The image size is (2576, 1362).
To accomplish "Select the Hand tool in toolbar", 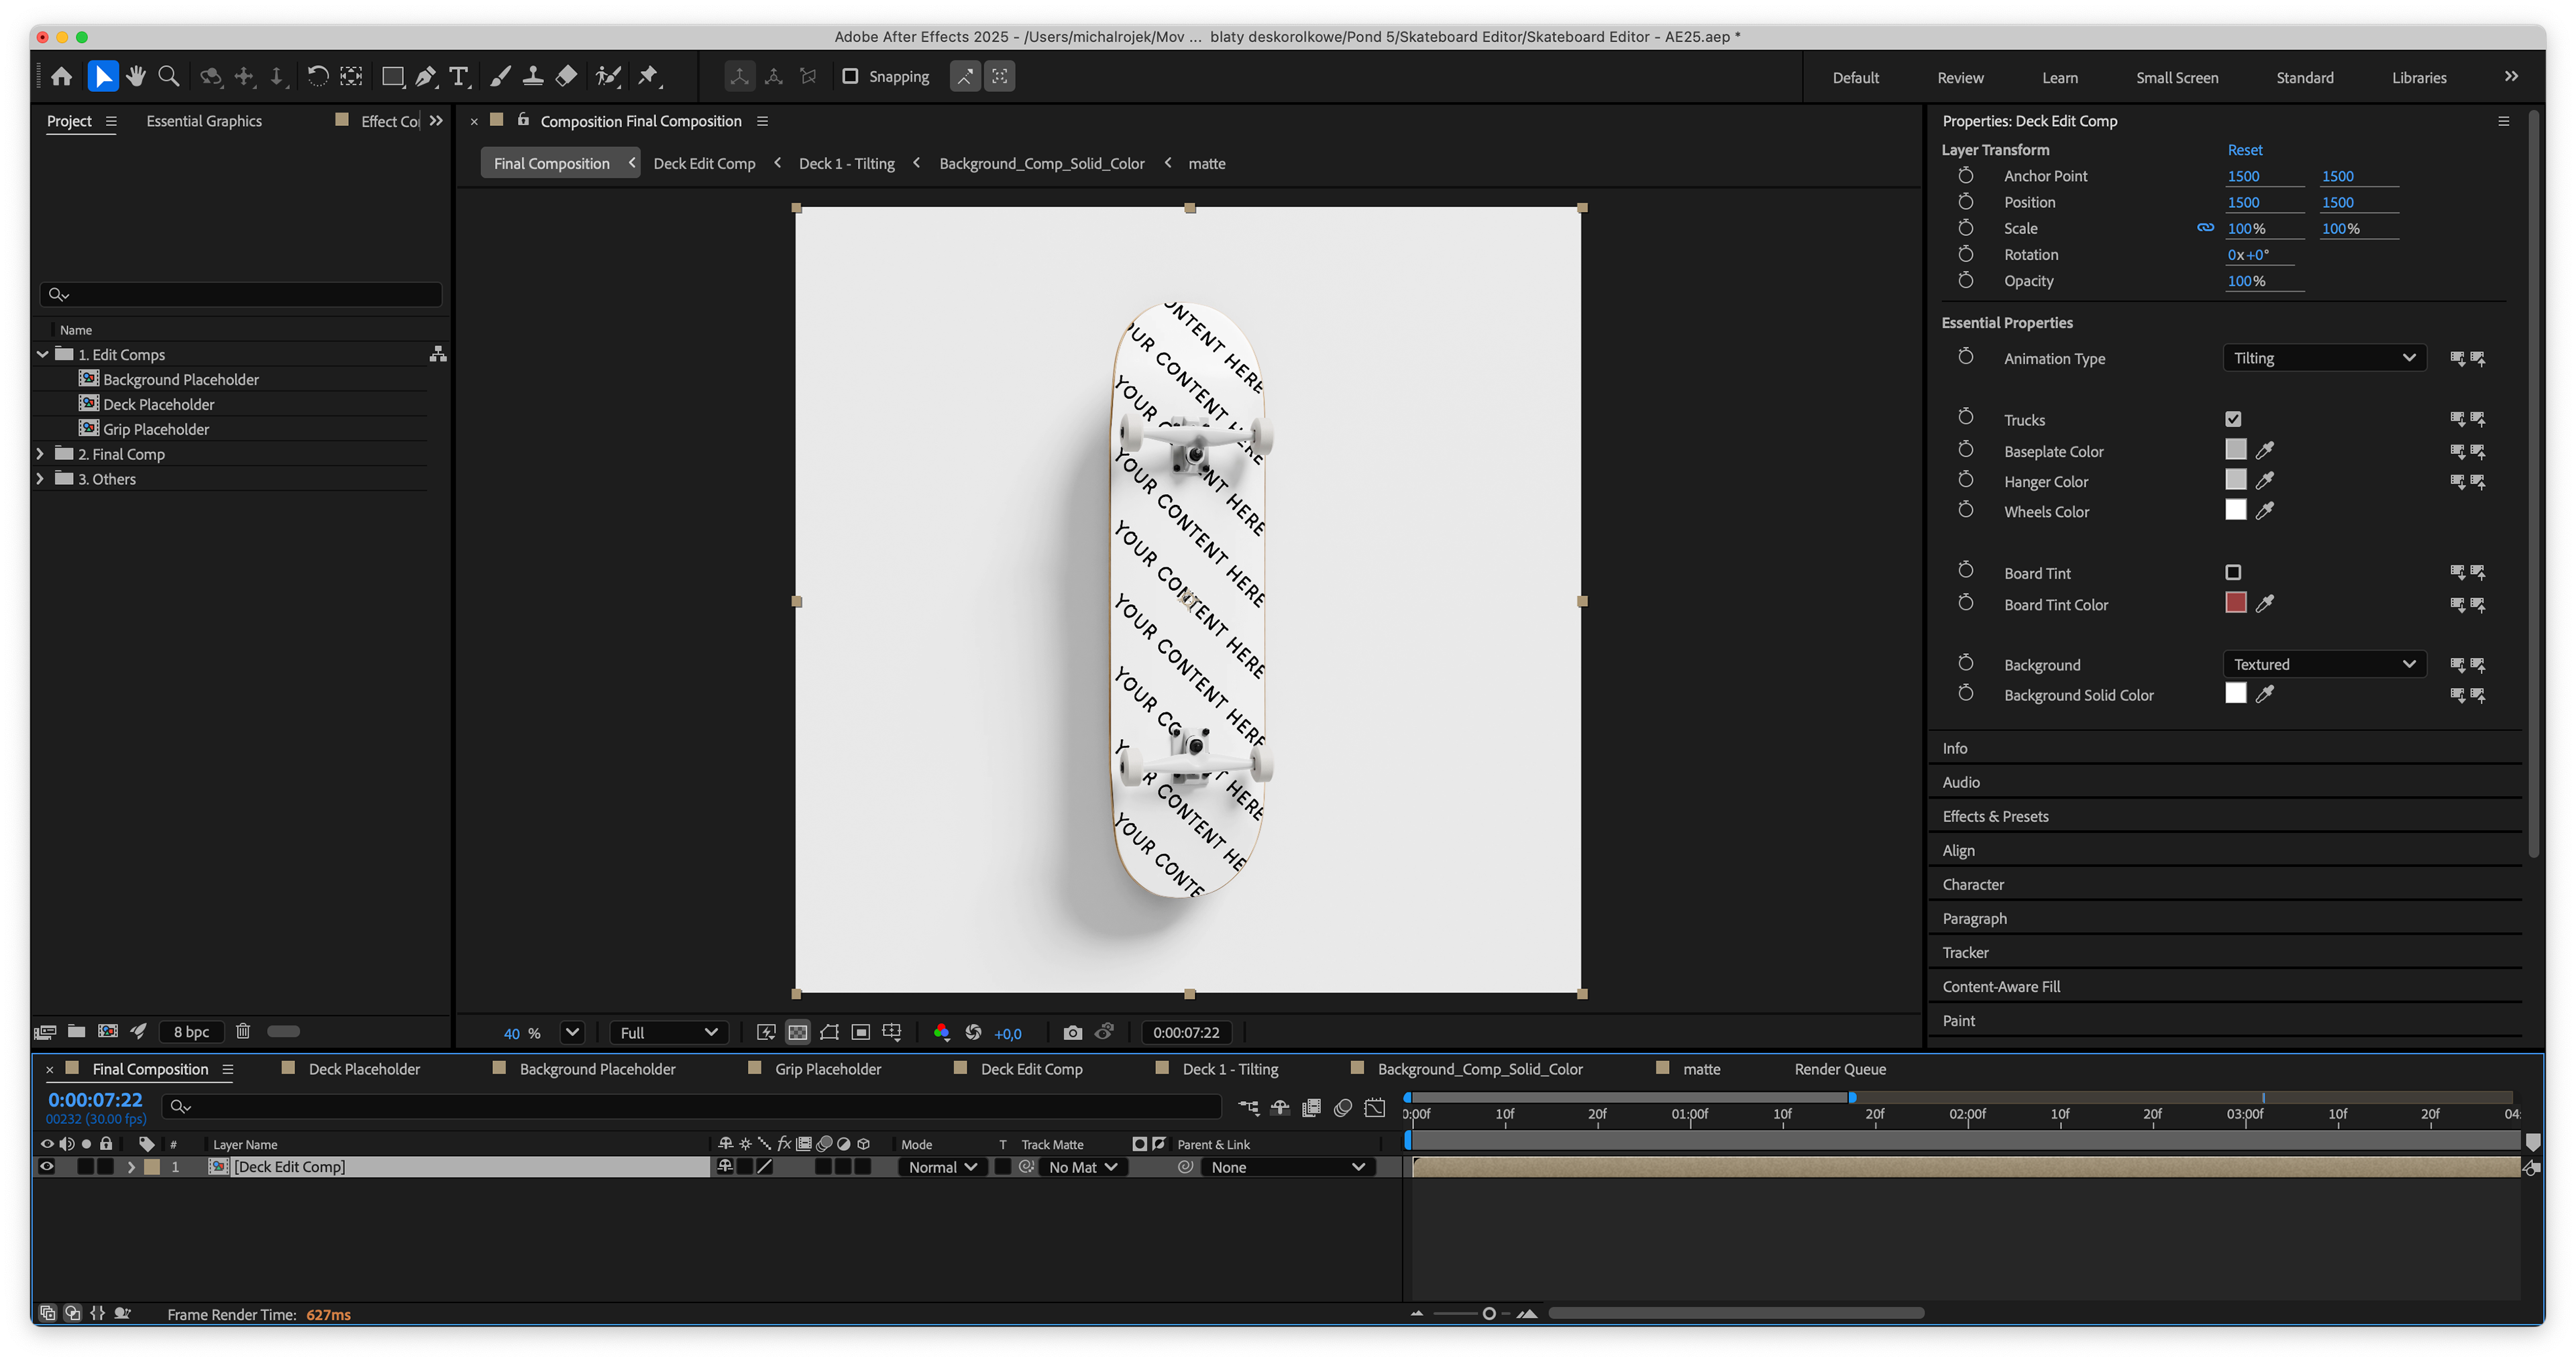I will click(136, 76).
